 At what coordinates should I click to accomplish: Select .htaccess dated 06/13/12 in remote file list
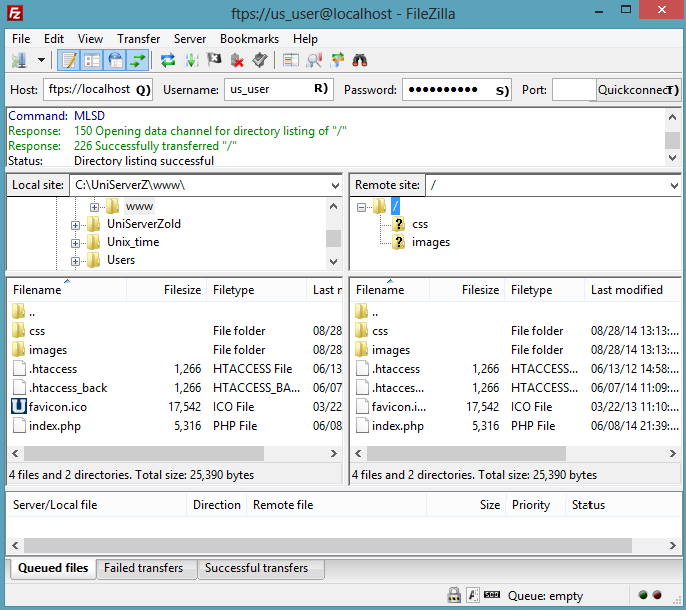coord(396,369)
